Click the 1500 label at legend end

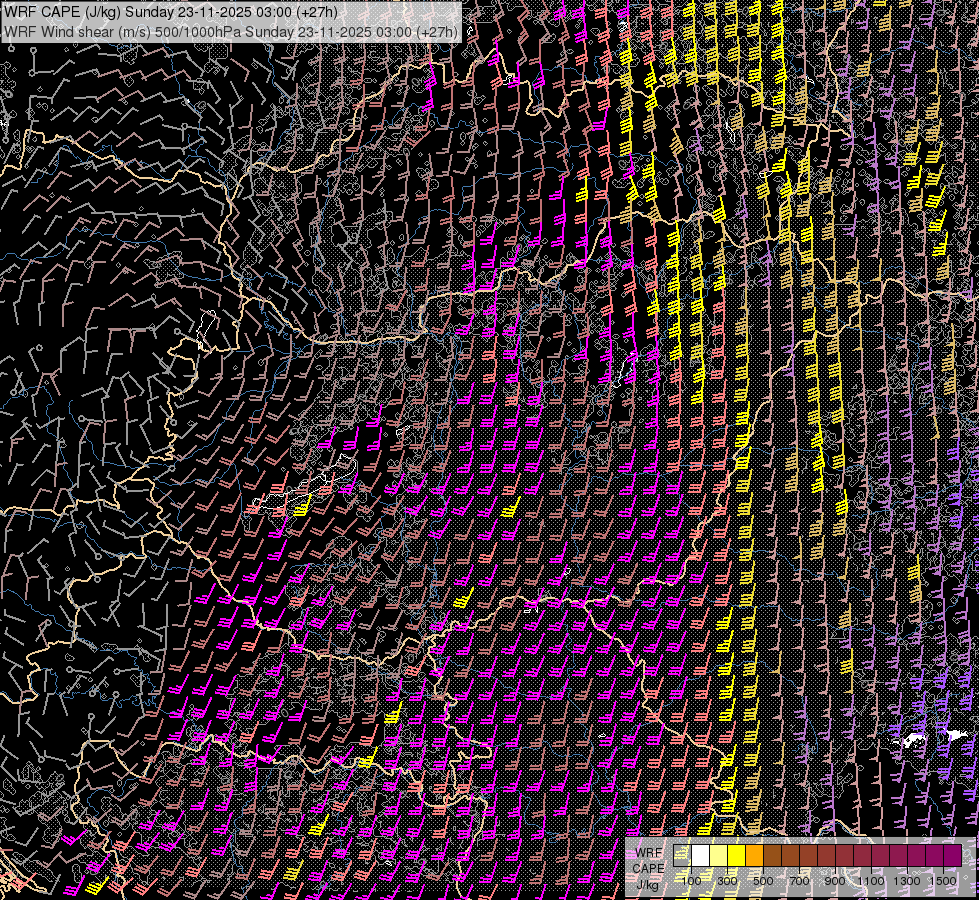(943, 881)
